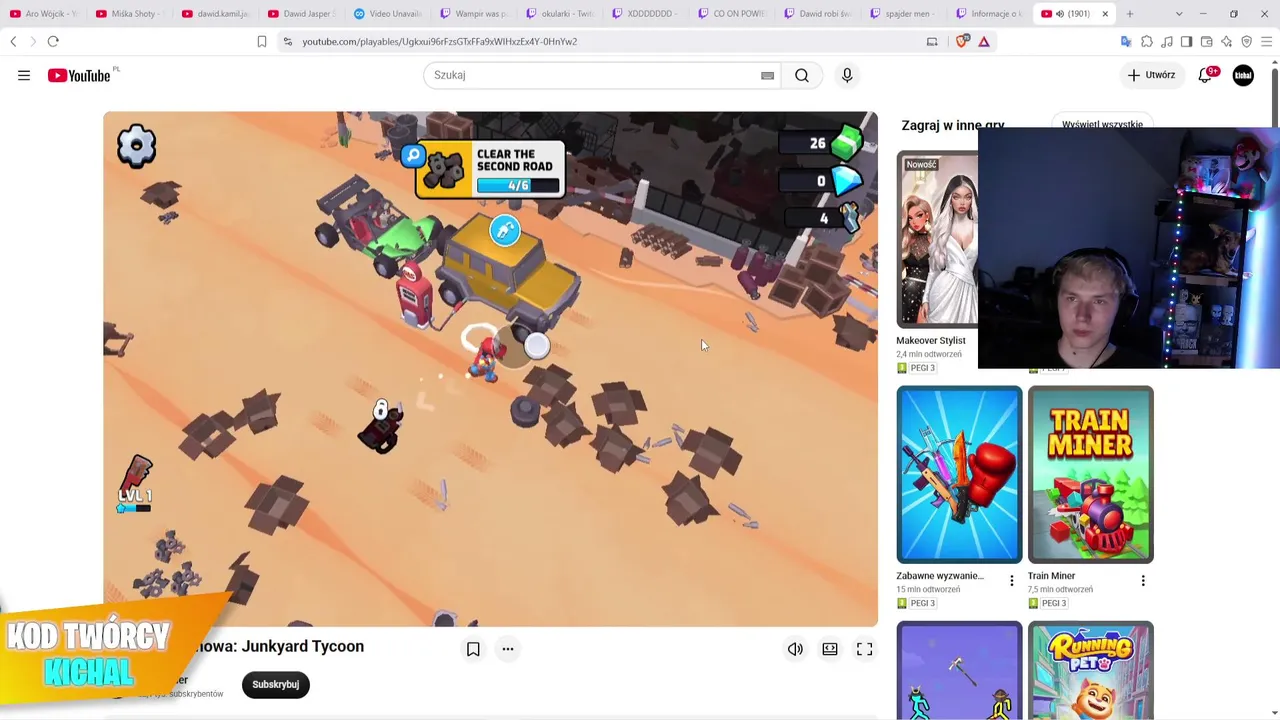Switch the game to theater mode
1280x720 pixels.
tap(830, 649)
